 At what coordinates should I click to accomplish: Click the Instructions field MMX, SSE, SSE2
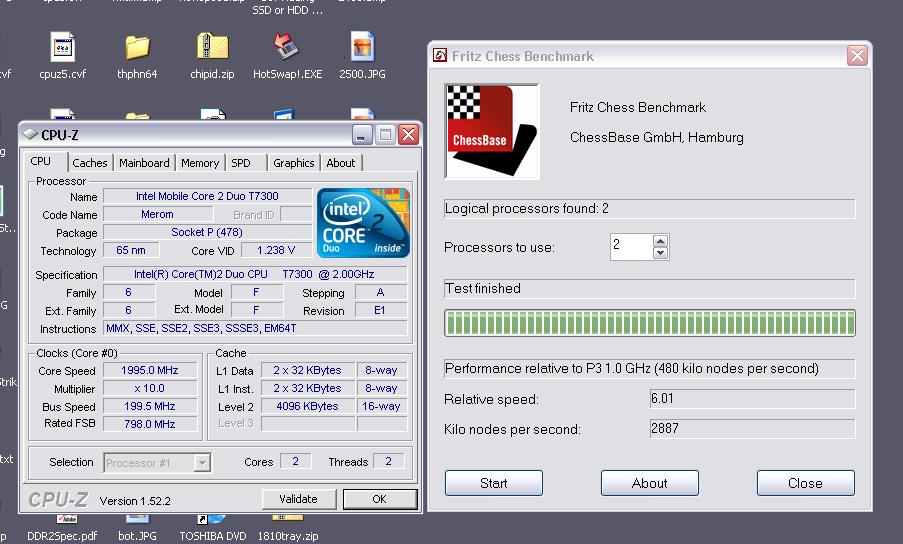click(x=255, y=328)
